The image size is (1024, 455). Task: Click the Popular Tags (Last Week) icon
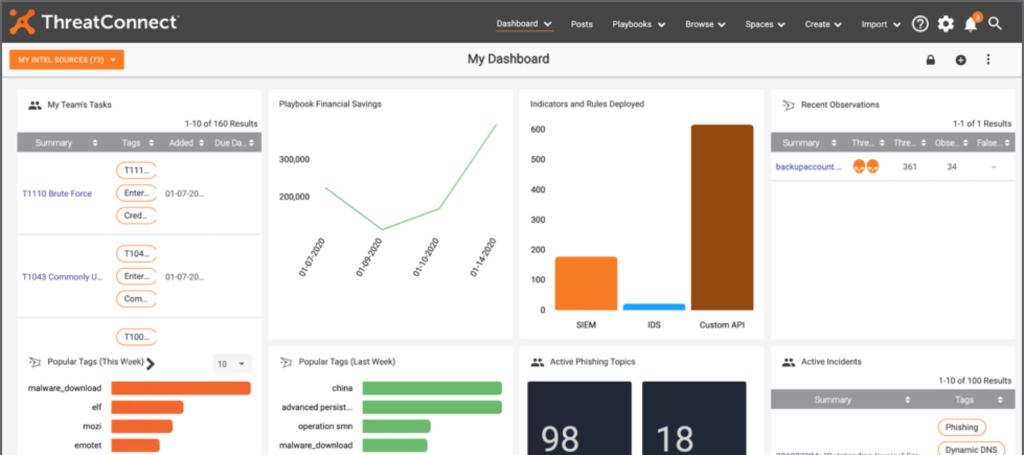286,362
